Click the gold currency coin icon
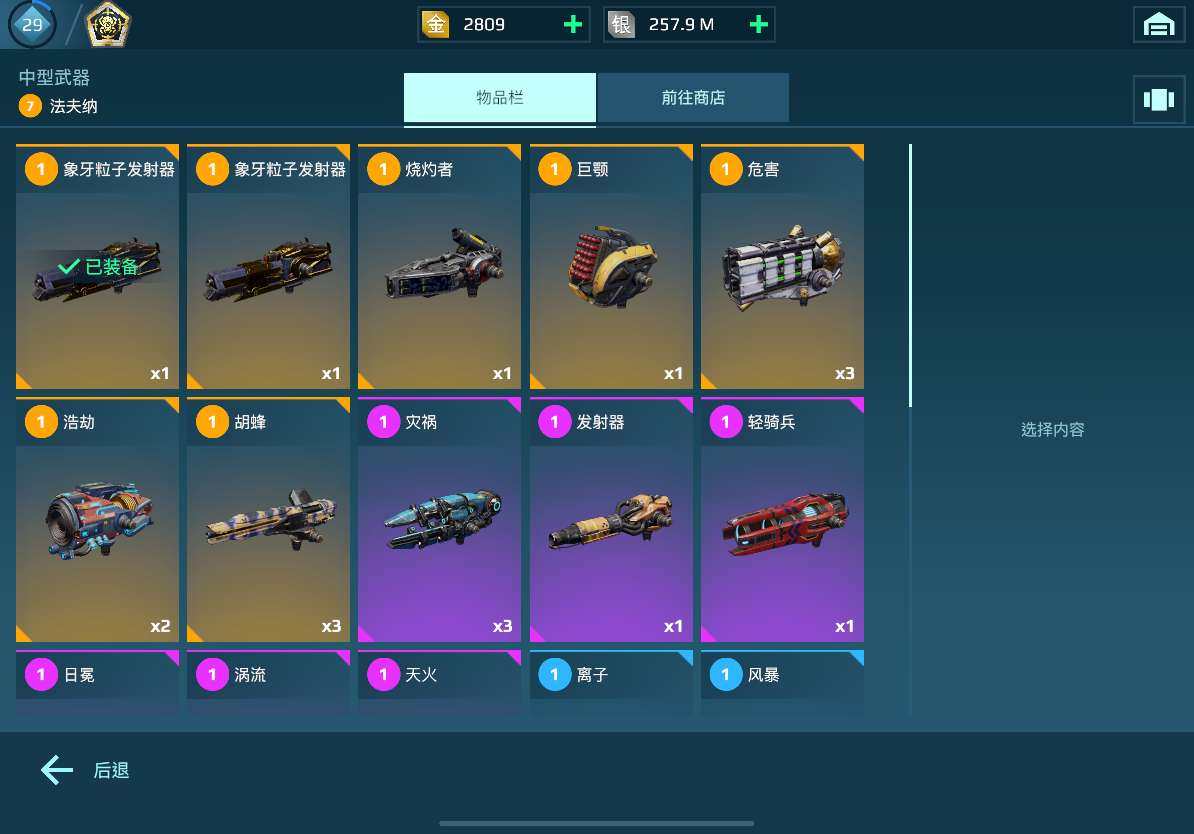Viewport: 1194px width, 834px height. 436,24
